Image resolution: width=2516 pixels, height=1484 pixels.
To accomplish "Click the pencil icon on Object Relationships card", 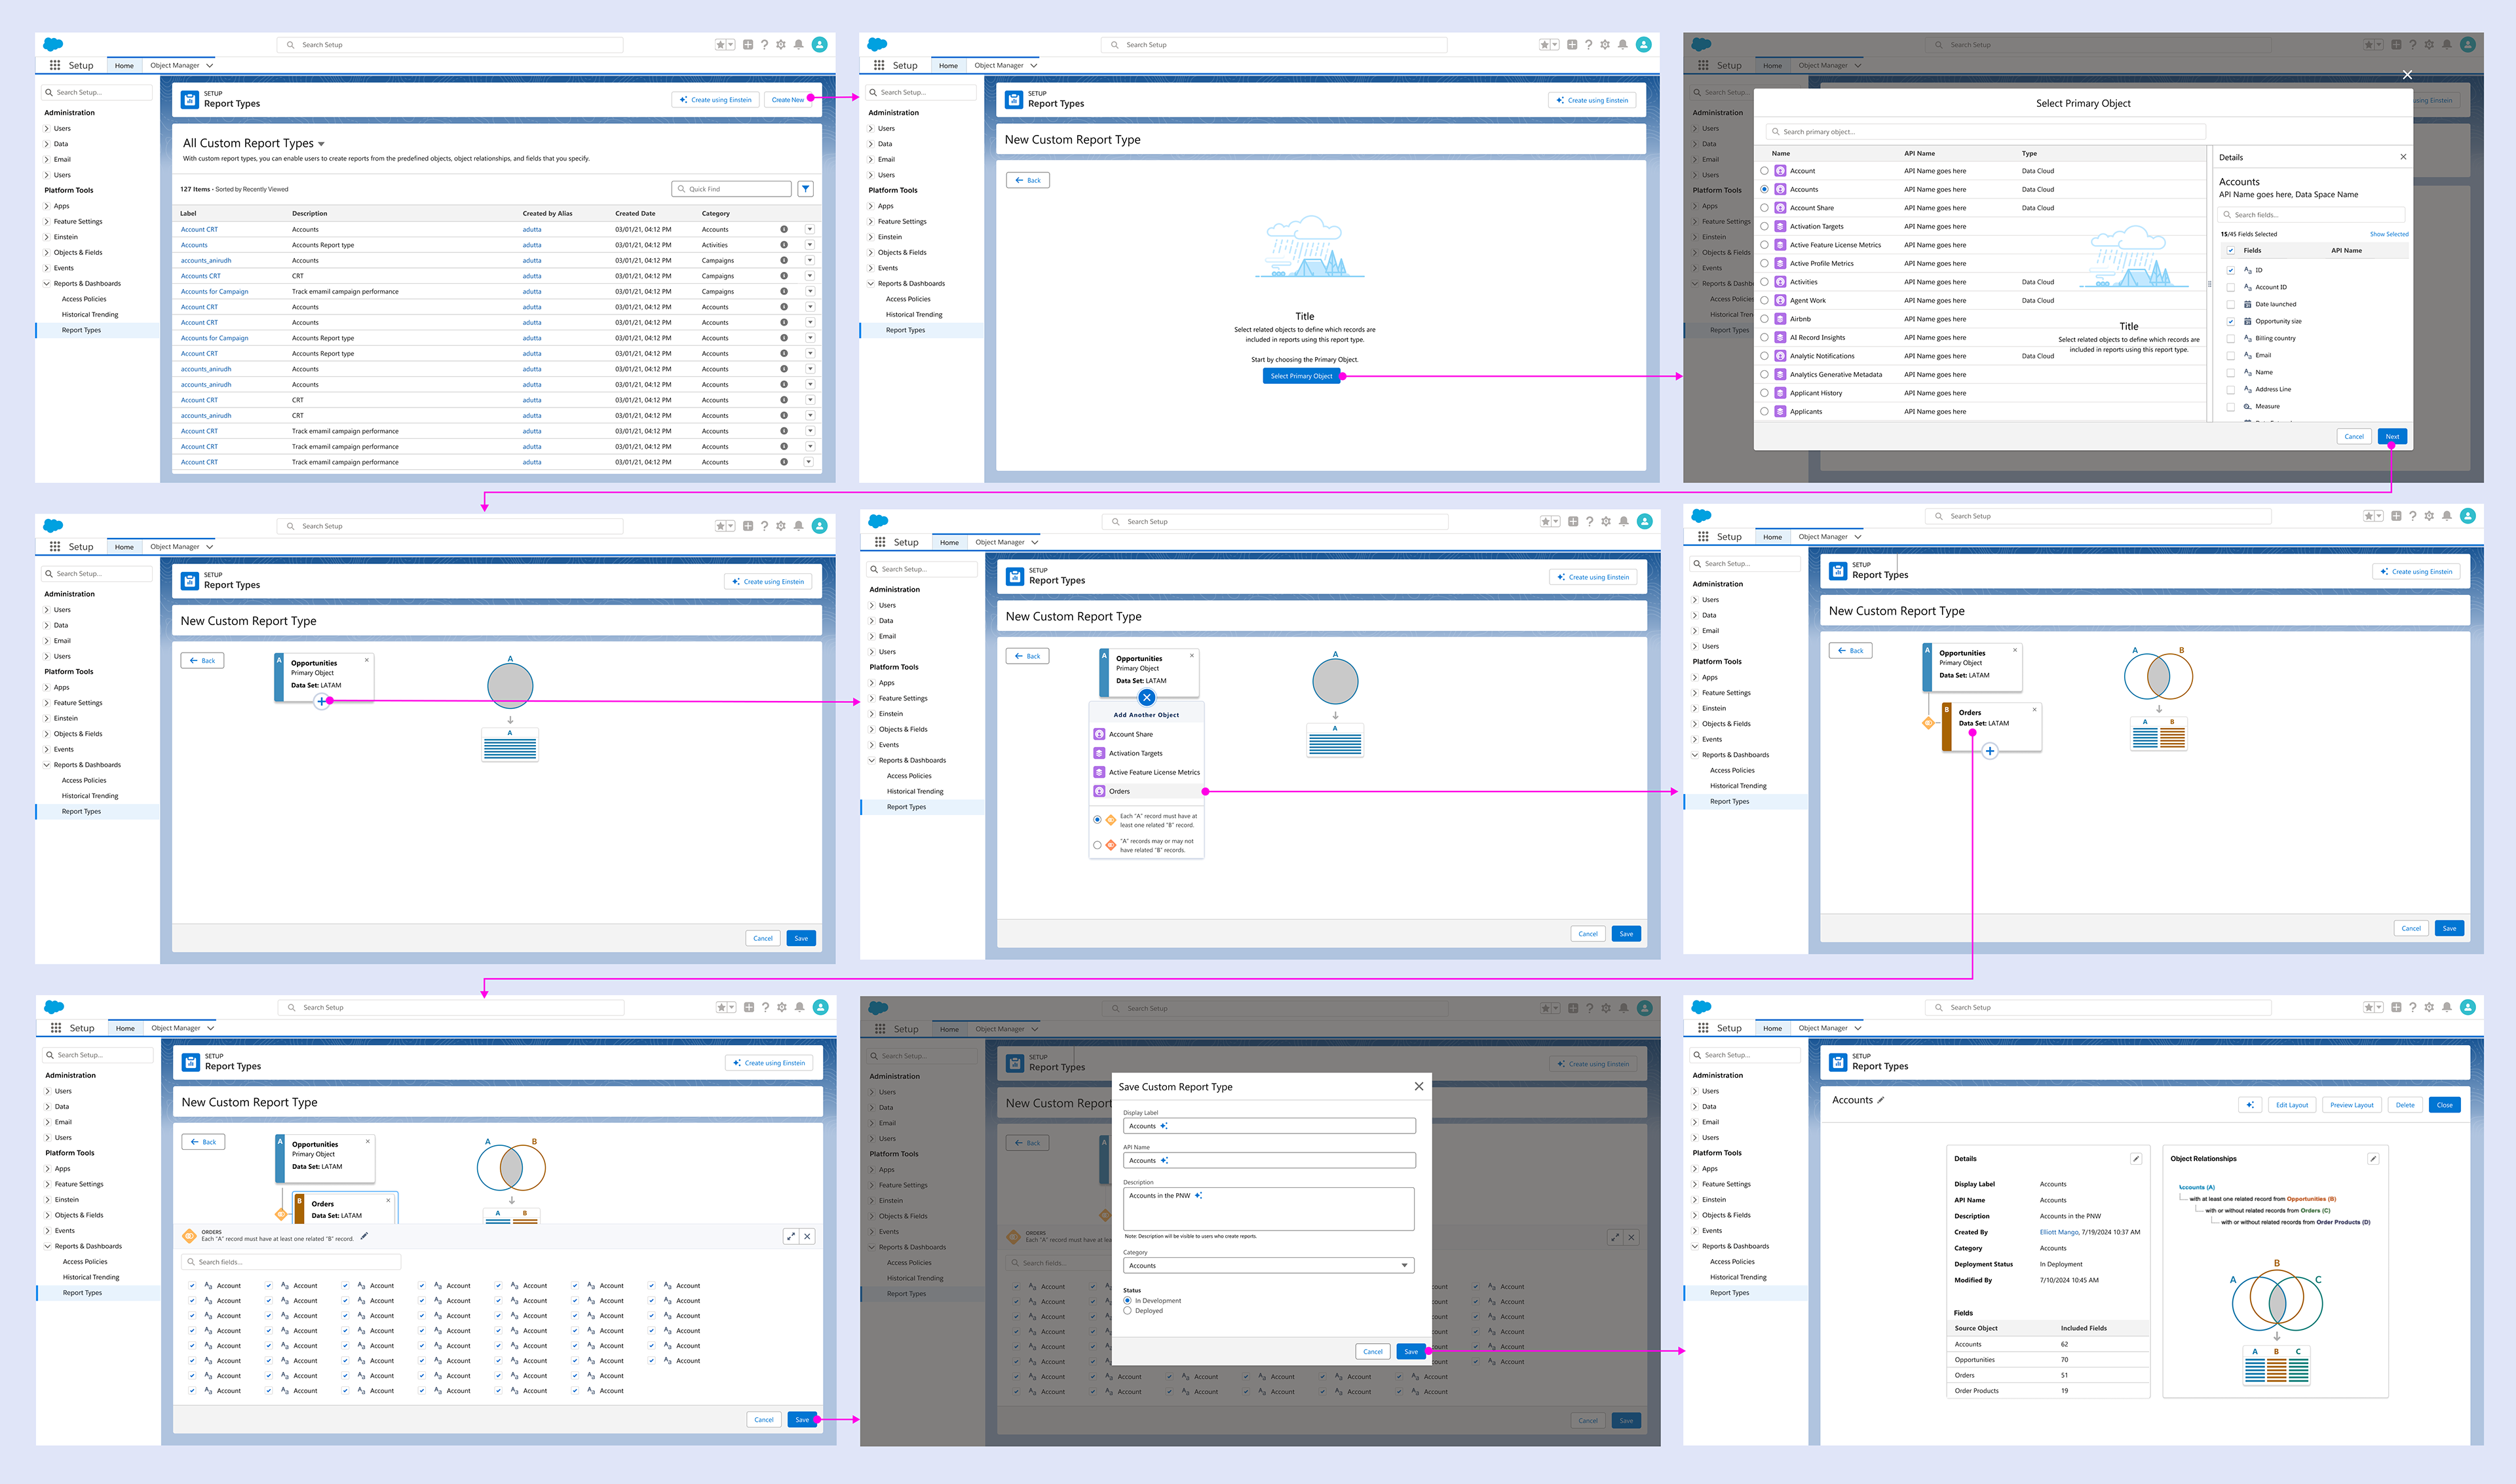I will coord(2373,1159).
